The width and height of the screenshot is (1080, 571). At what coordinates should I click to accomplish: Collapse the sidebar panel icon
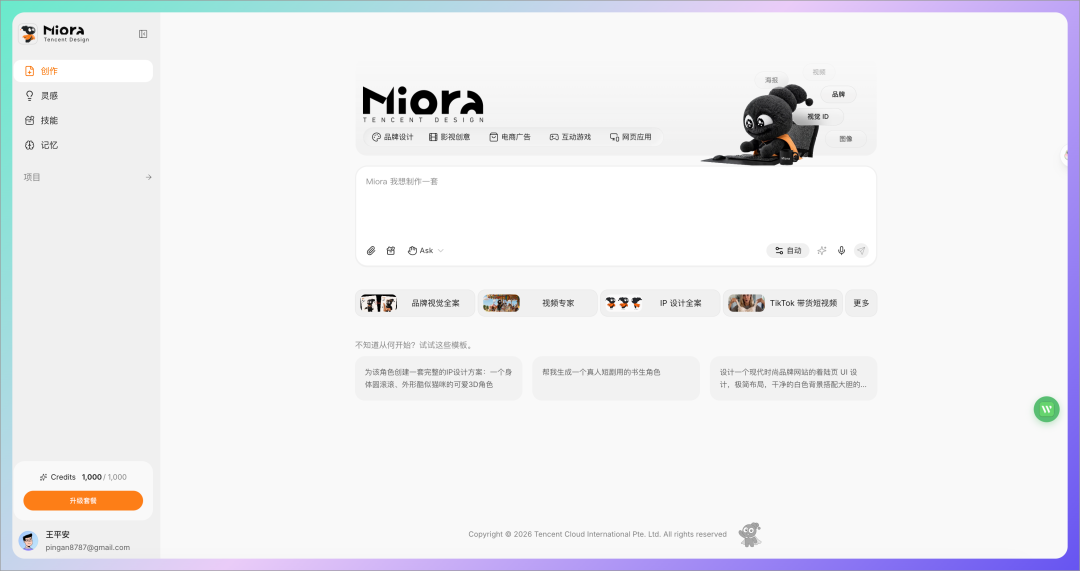coord(143,34)
